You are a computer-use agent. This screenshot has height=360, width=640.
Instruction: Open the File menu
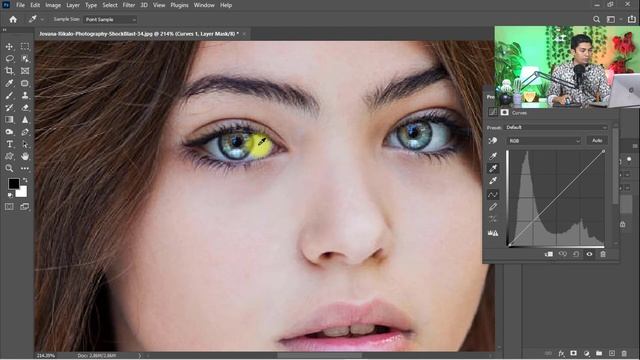pyautogui.click(x=20, y=5)
